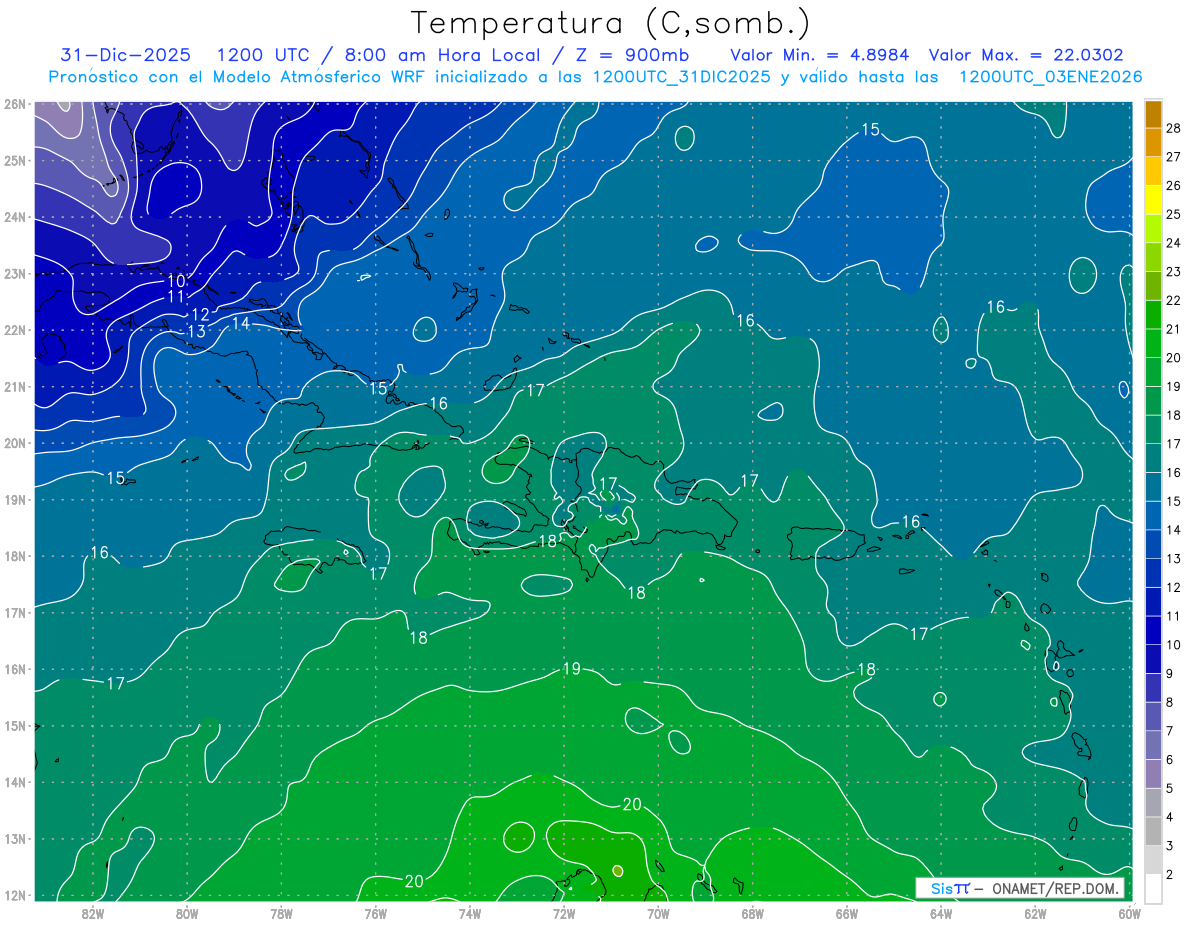Click the gray colorbar swatch between 3 and 4
Image resolution: width=1200 pixels, height=927 pixels.
pos(1153,831)
